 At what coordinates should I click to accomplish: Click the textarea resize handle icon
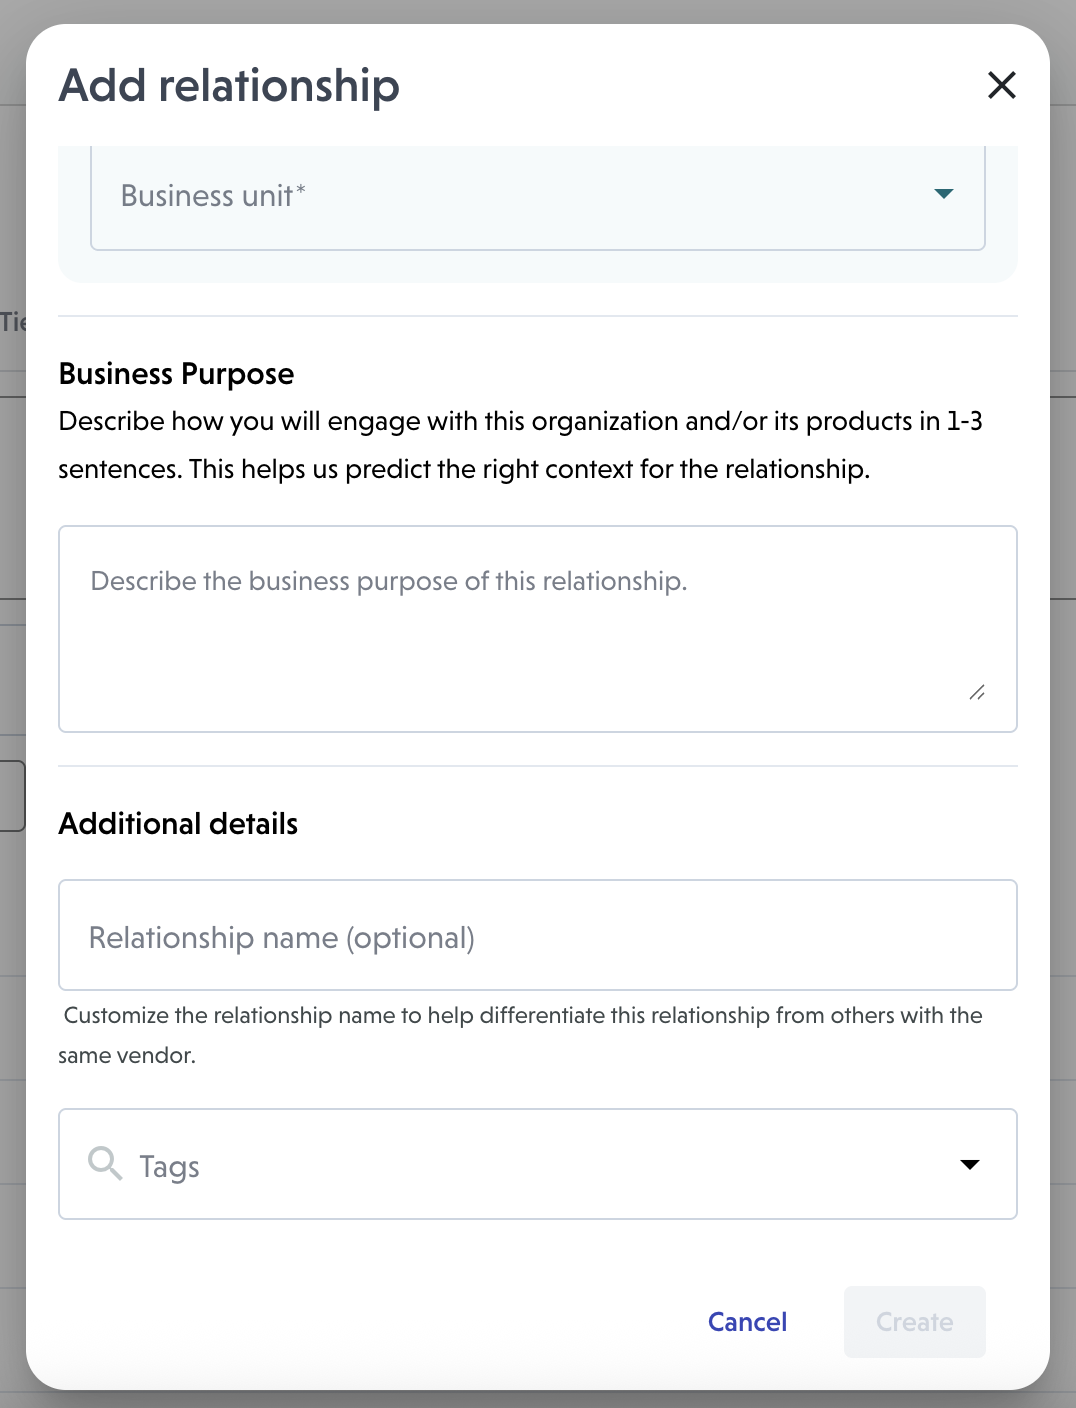(977, 692)
